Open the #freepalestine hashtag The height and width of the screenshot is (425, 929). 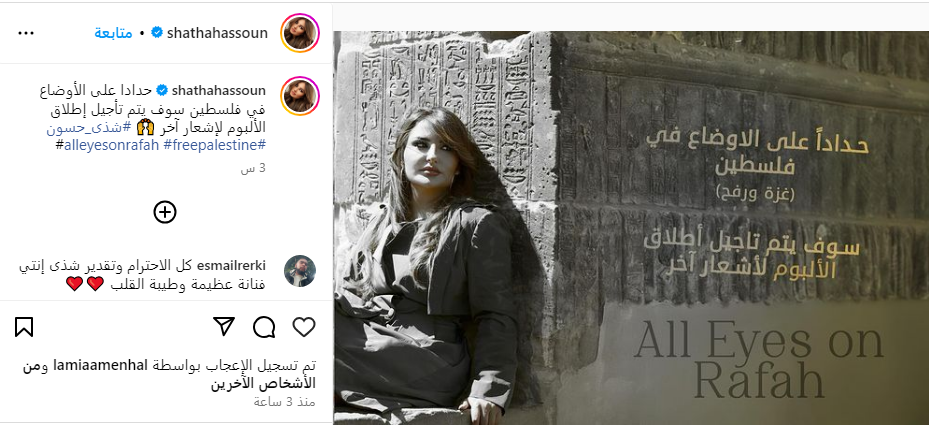pyautogui.click(x=214, y=145)
